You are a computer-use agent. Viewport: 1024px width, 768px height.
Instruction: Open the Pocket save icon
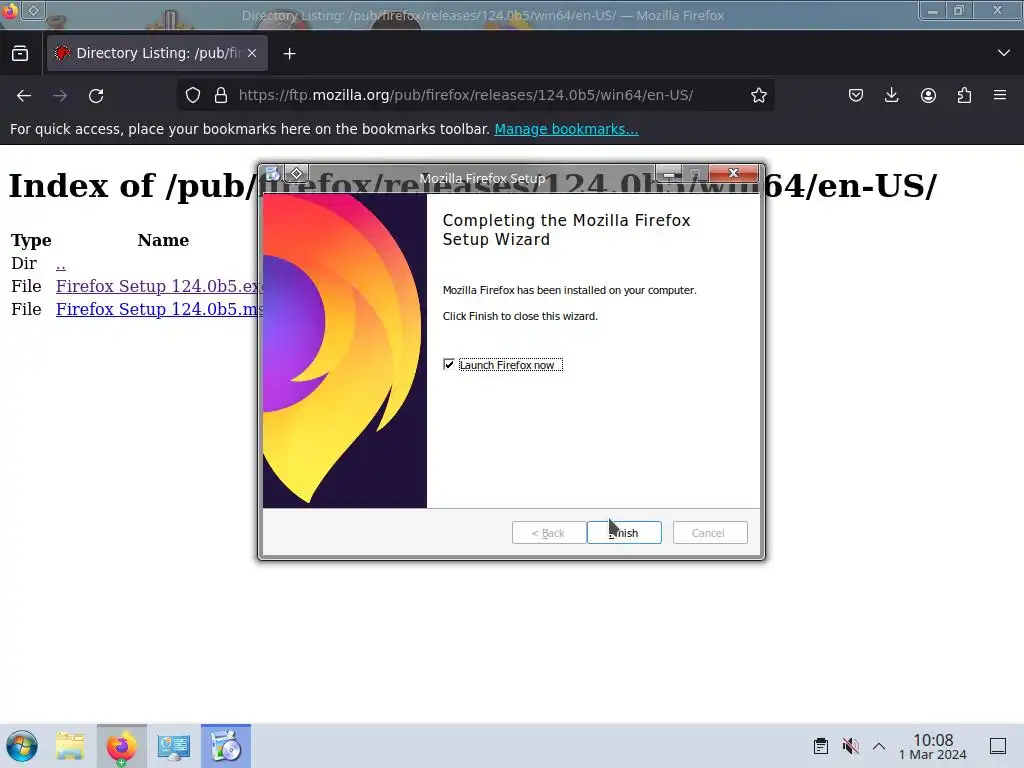pos(856,95)
